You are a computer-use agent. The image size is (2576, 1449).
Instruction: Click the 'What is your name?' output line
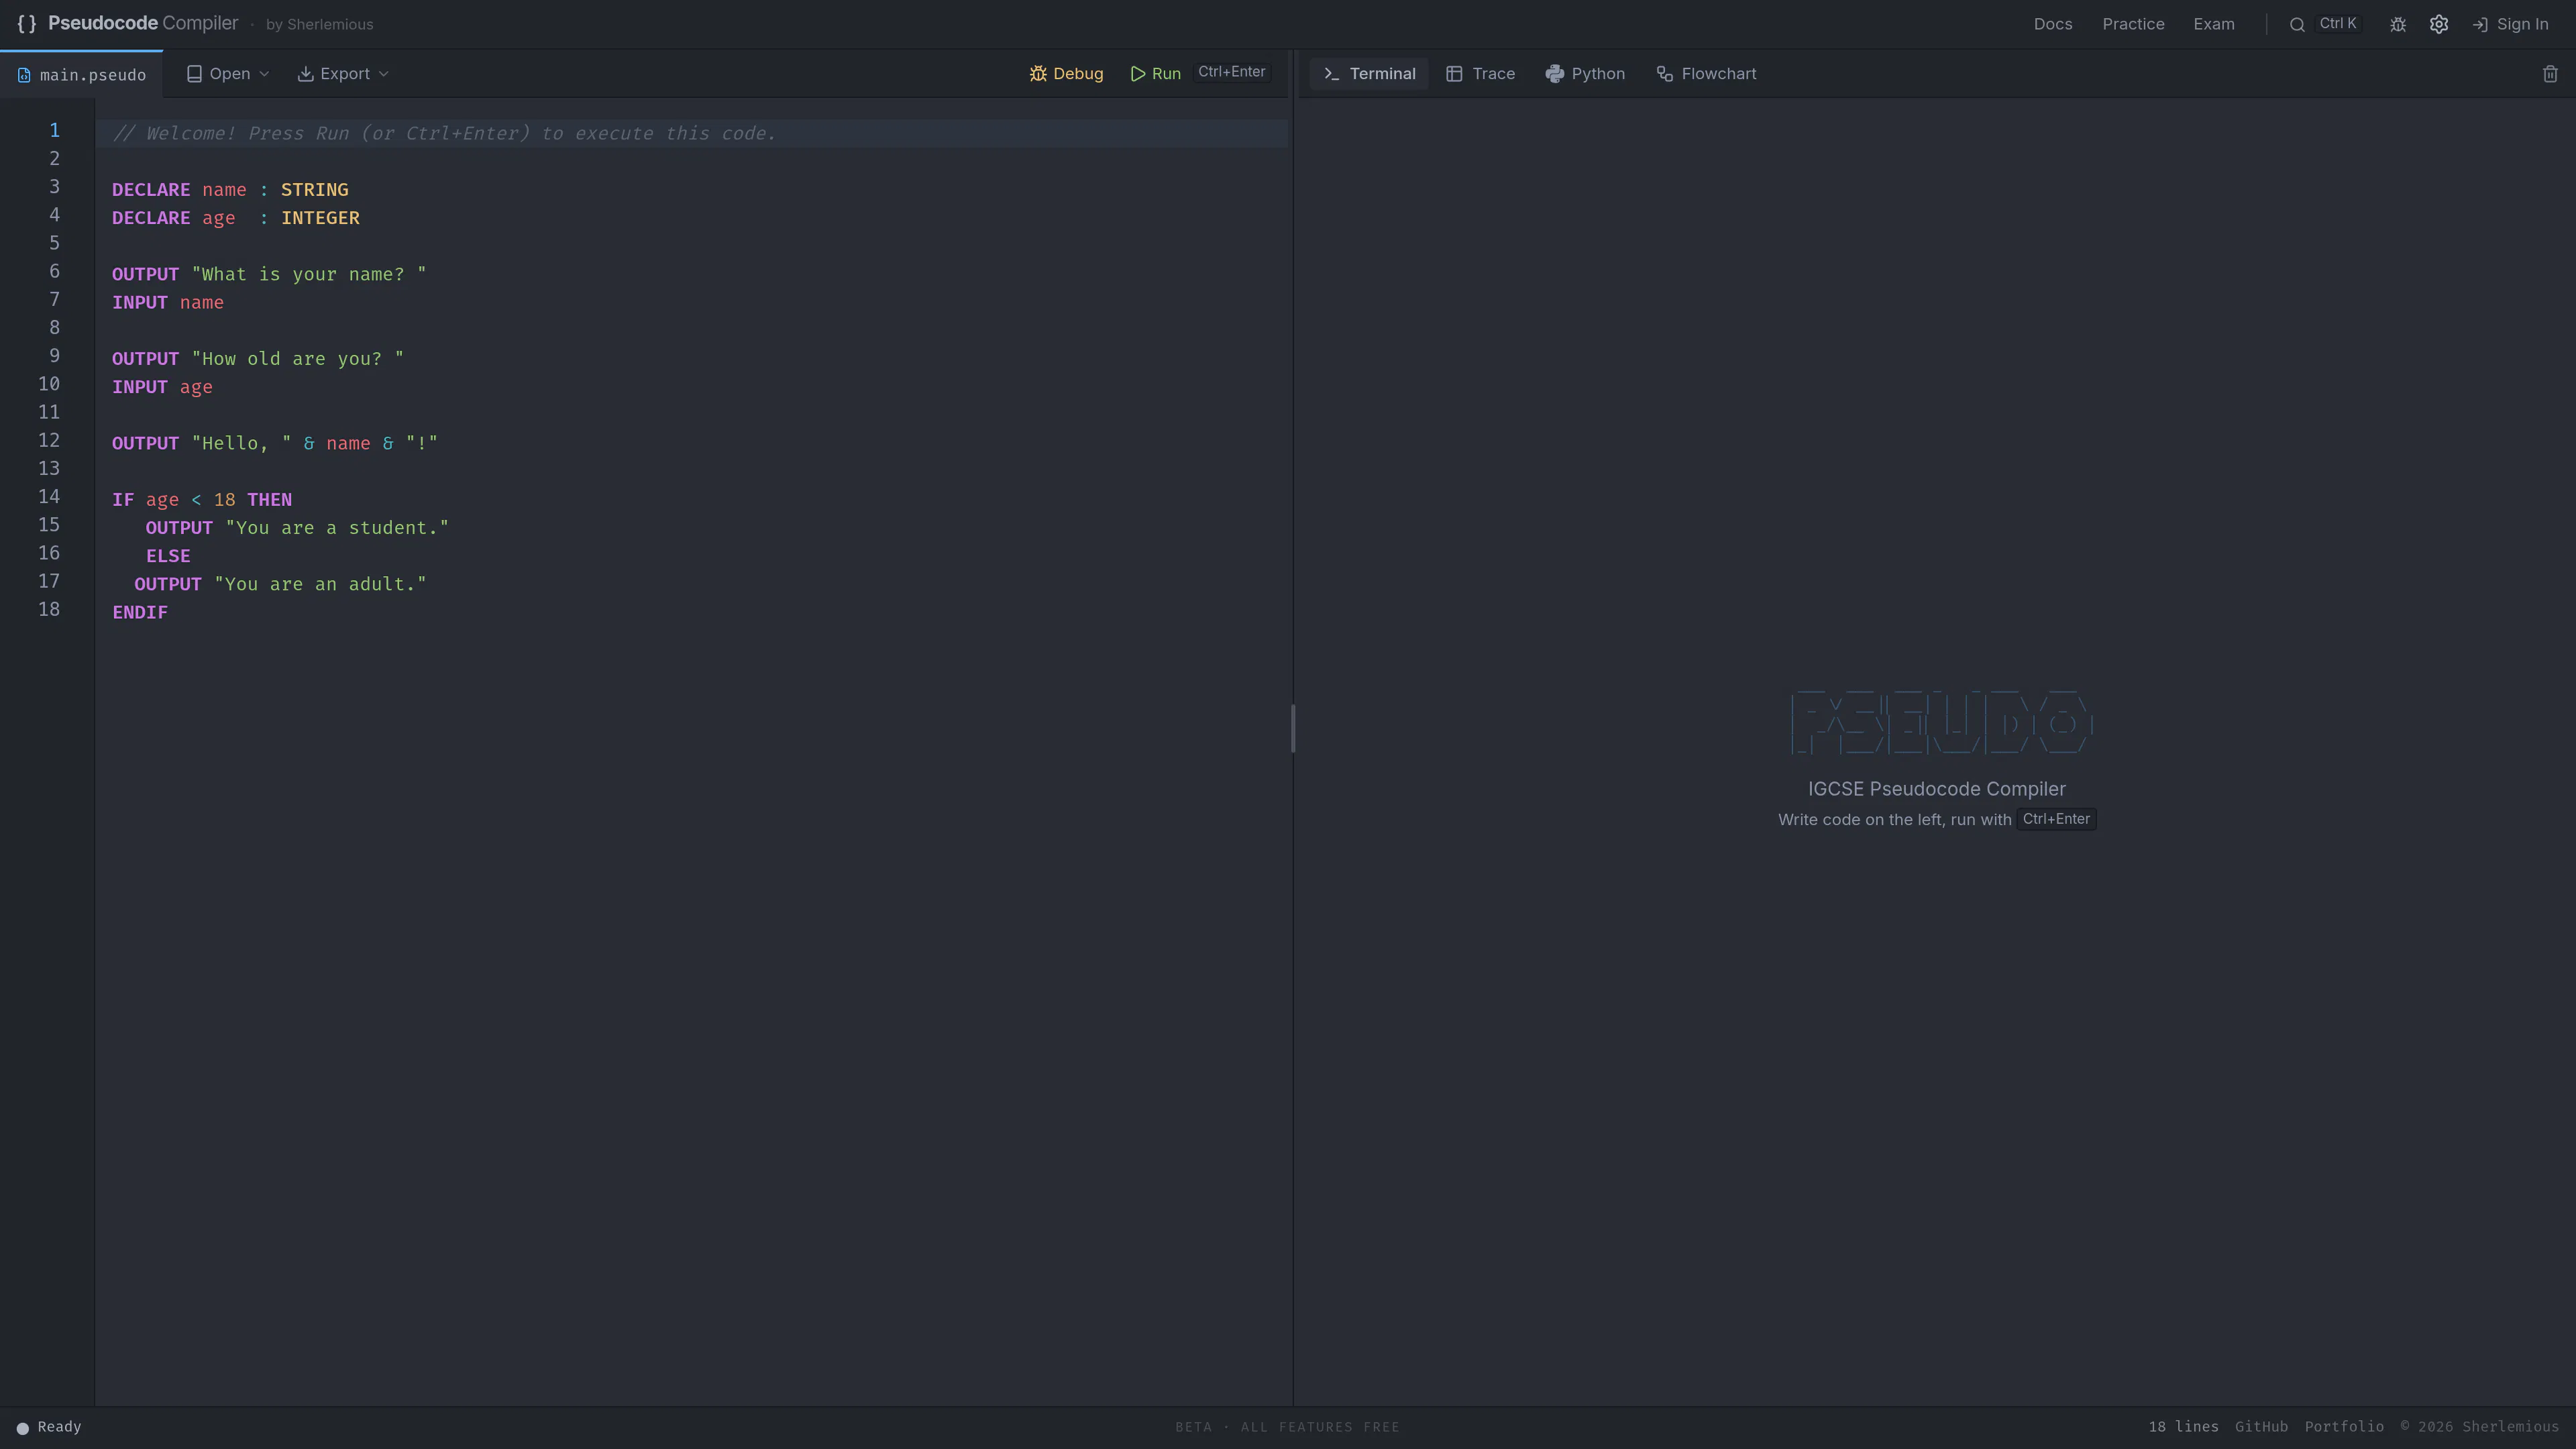click(x=269, y=274)
